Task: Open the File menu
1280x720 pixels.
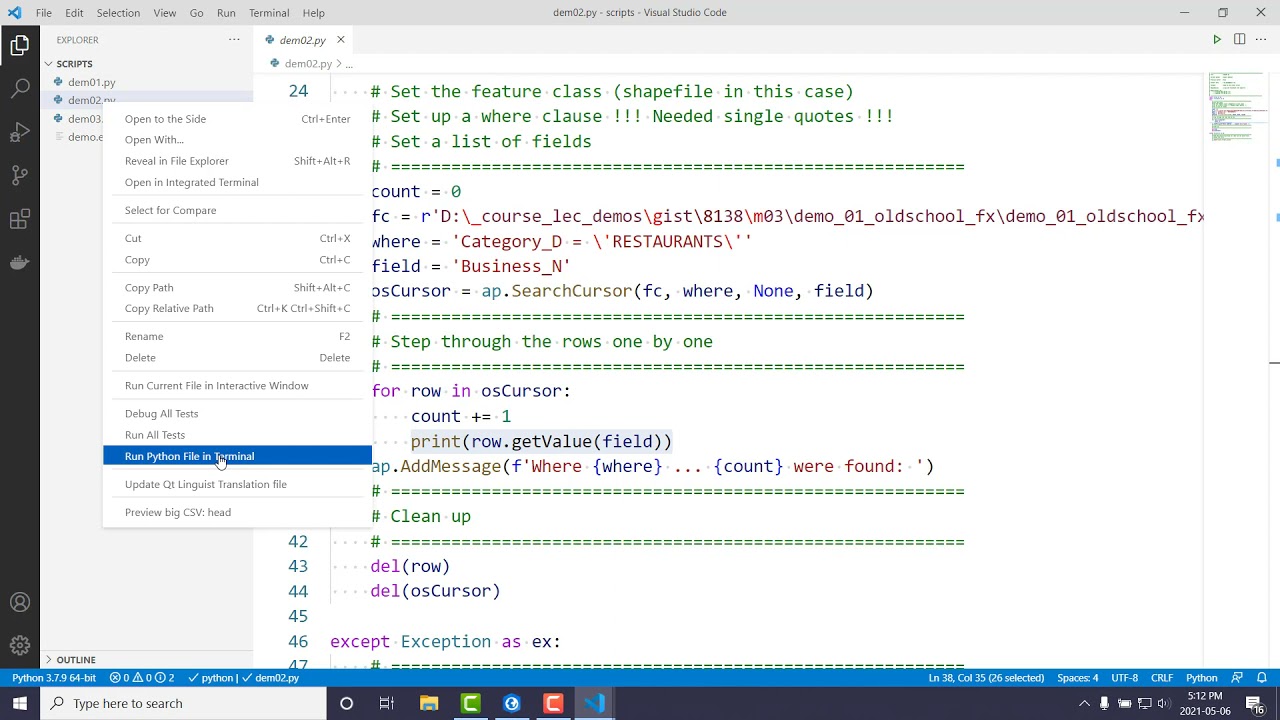Action: click(44, 13)
